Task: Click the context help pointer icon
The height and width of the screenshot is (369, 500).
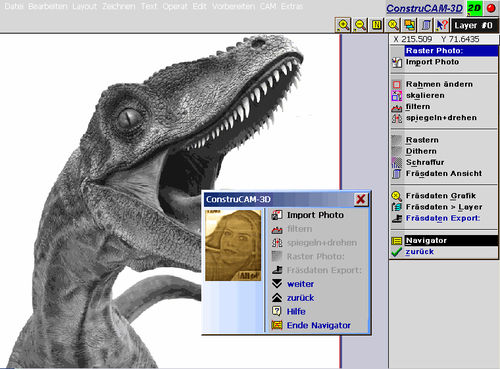Action: (442, 25)
